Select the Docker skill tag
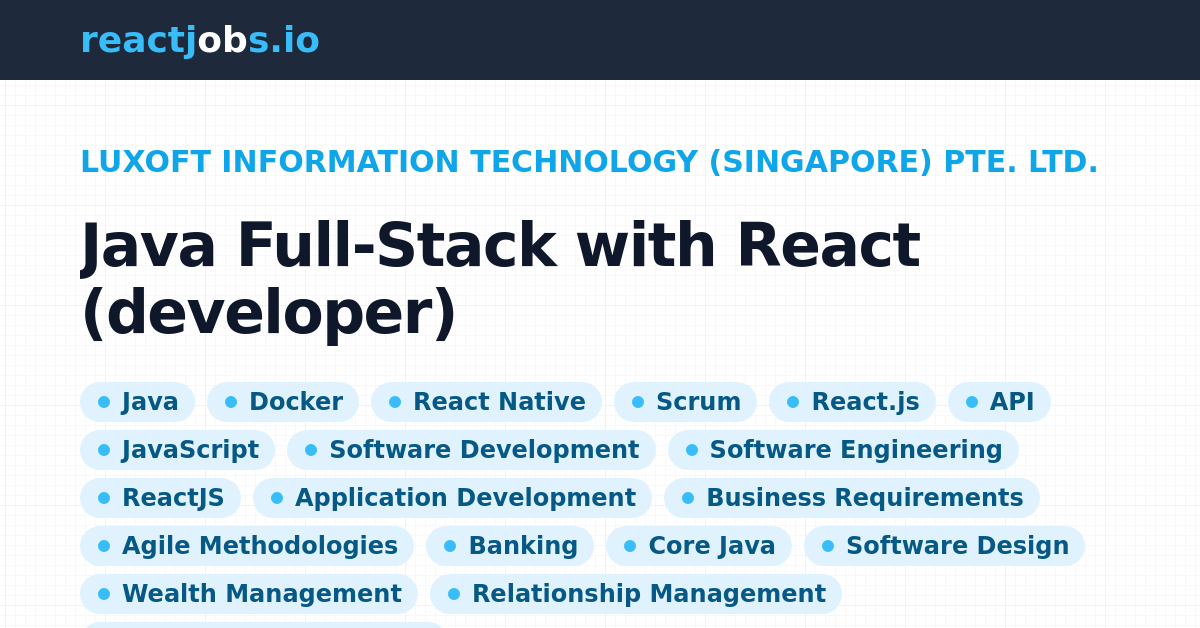 [283, 402]
